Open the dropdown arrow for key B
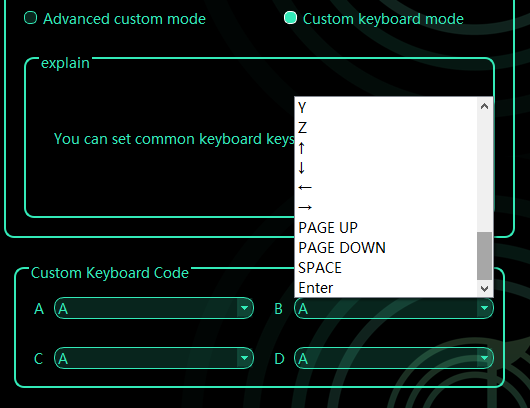The width and height of the screenshot is (530, 408). tap(484, 308)
